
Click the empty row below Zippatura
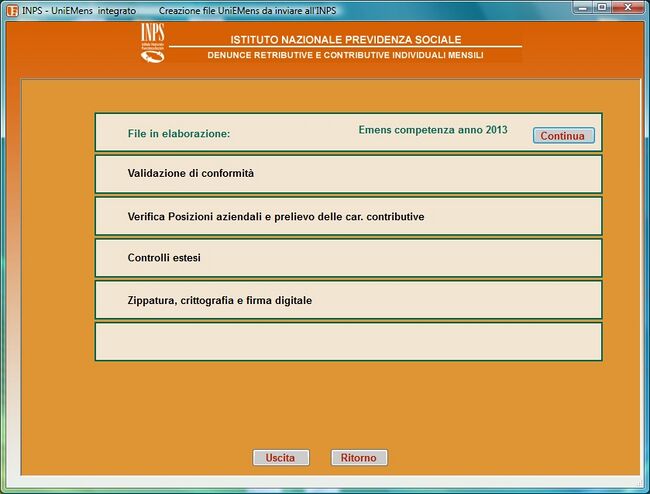(x=348, y=341)
